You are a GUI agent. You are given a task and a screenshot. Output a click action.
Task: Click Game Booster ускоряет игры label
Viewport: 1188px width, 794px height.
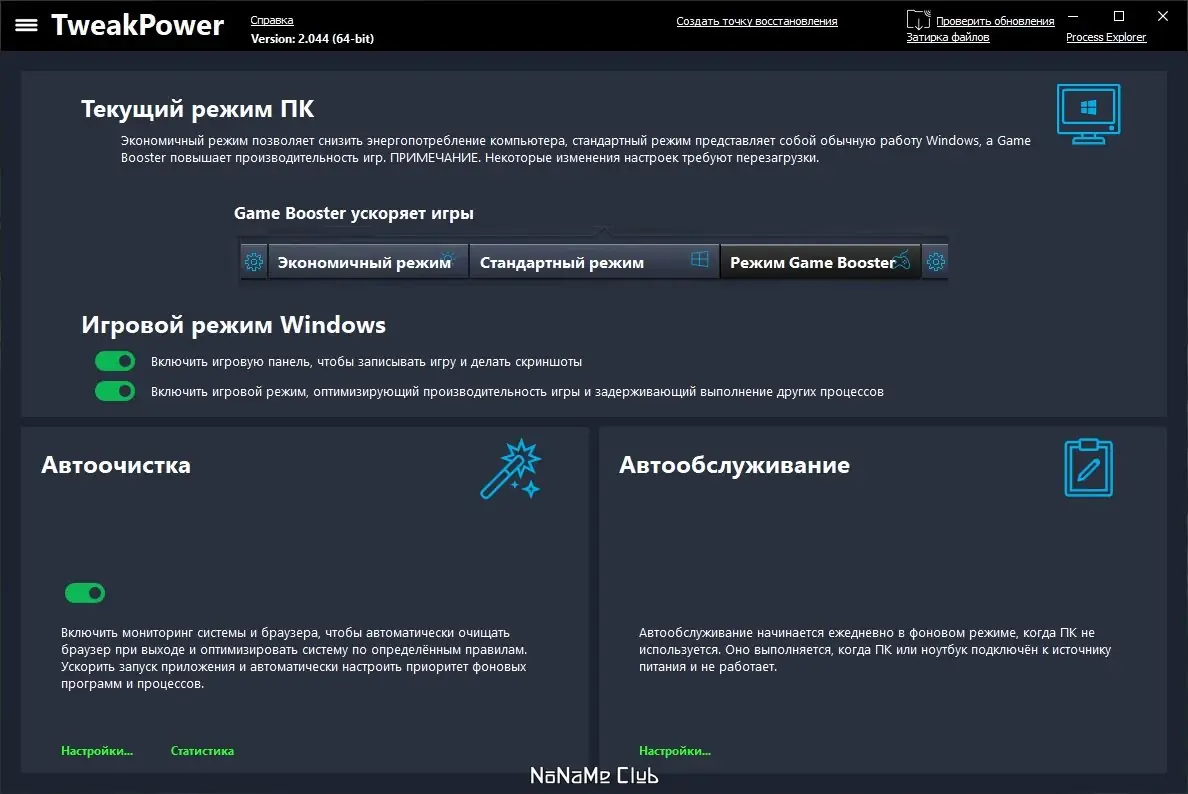click(354, 214)
